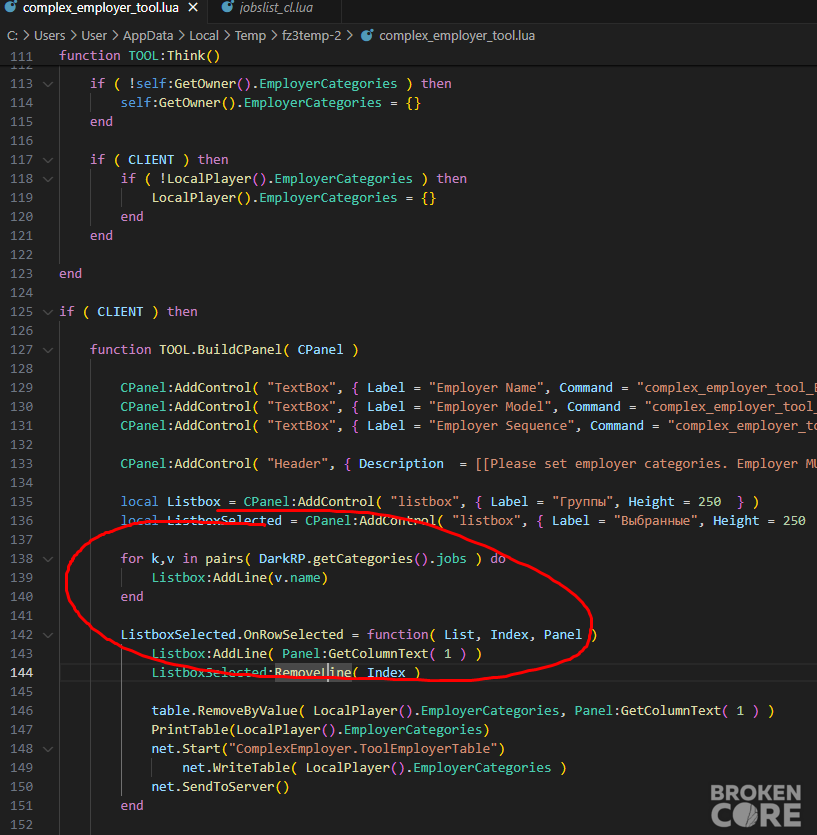817x835 pixels.
Task: Open the Local breadcrumb segment
Action: pos(204,36)
